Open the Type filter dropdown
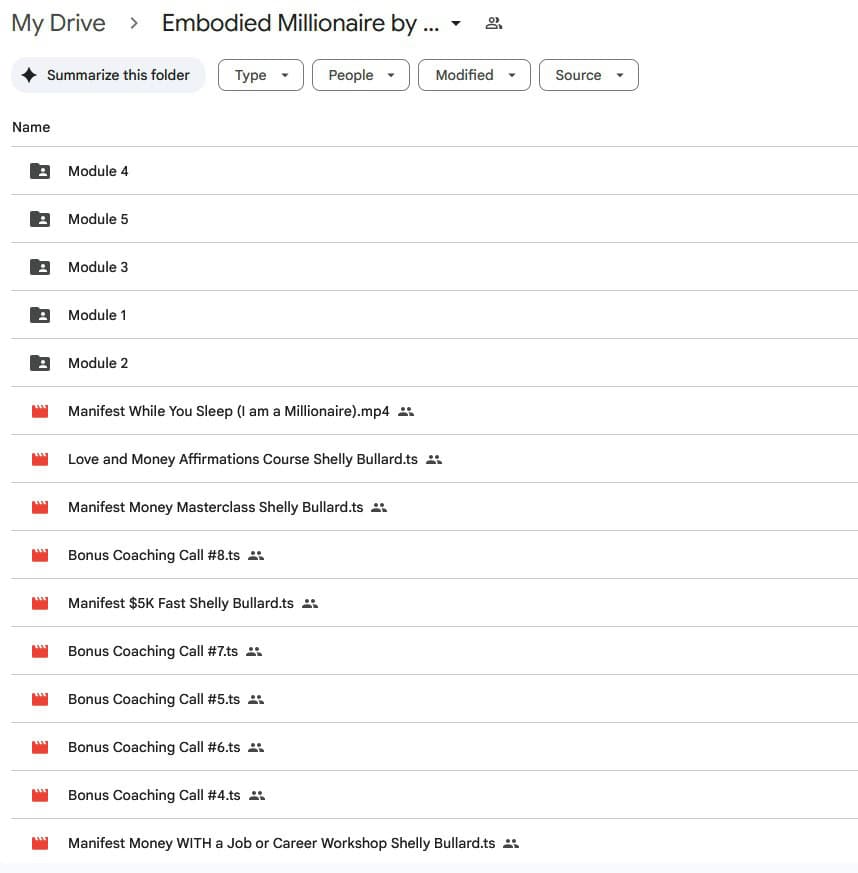 260,75
